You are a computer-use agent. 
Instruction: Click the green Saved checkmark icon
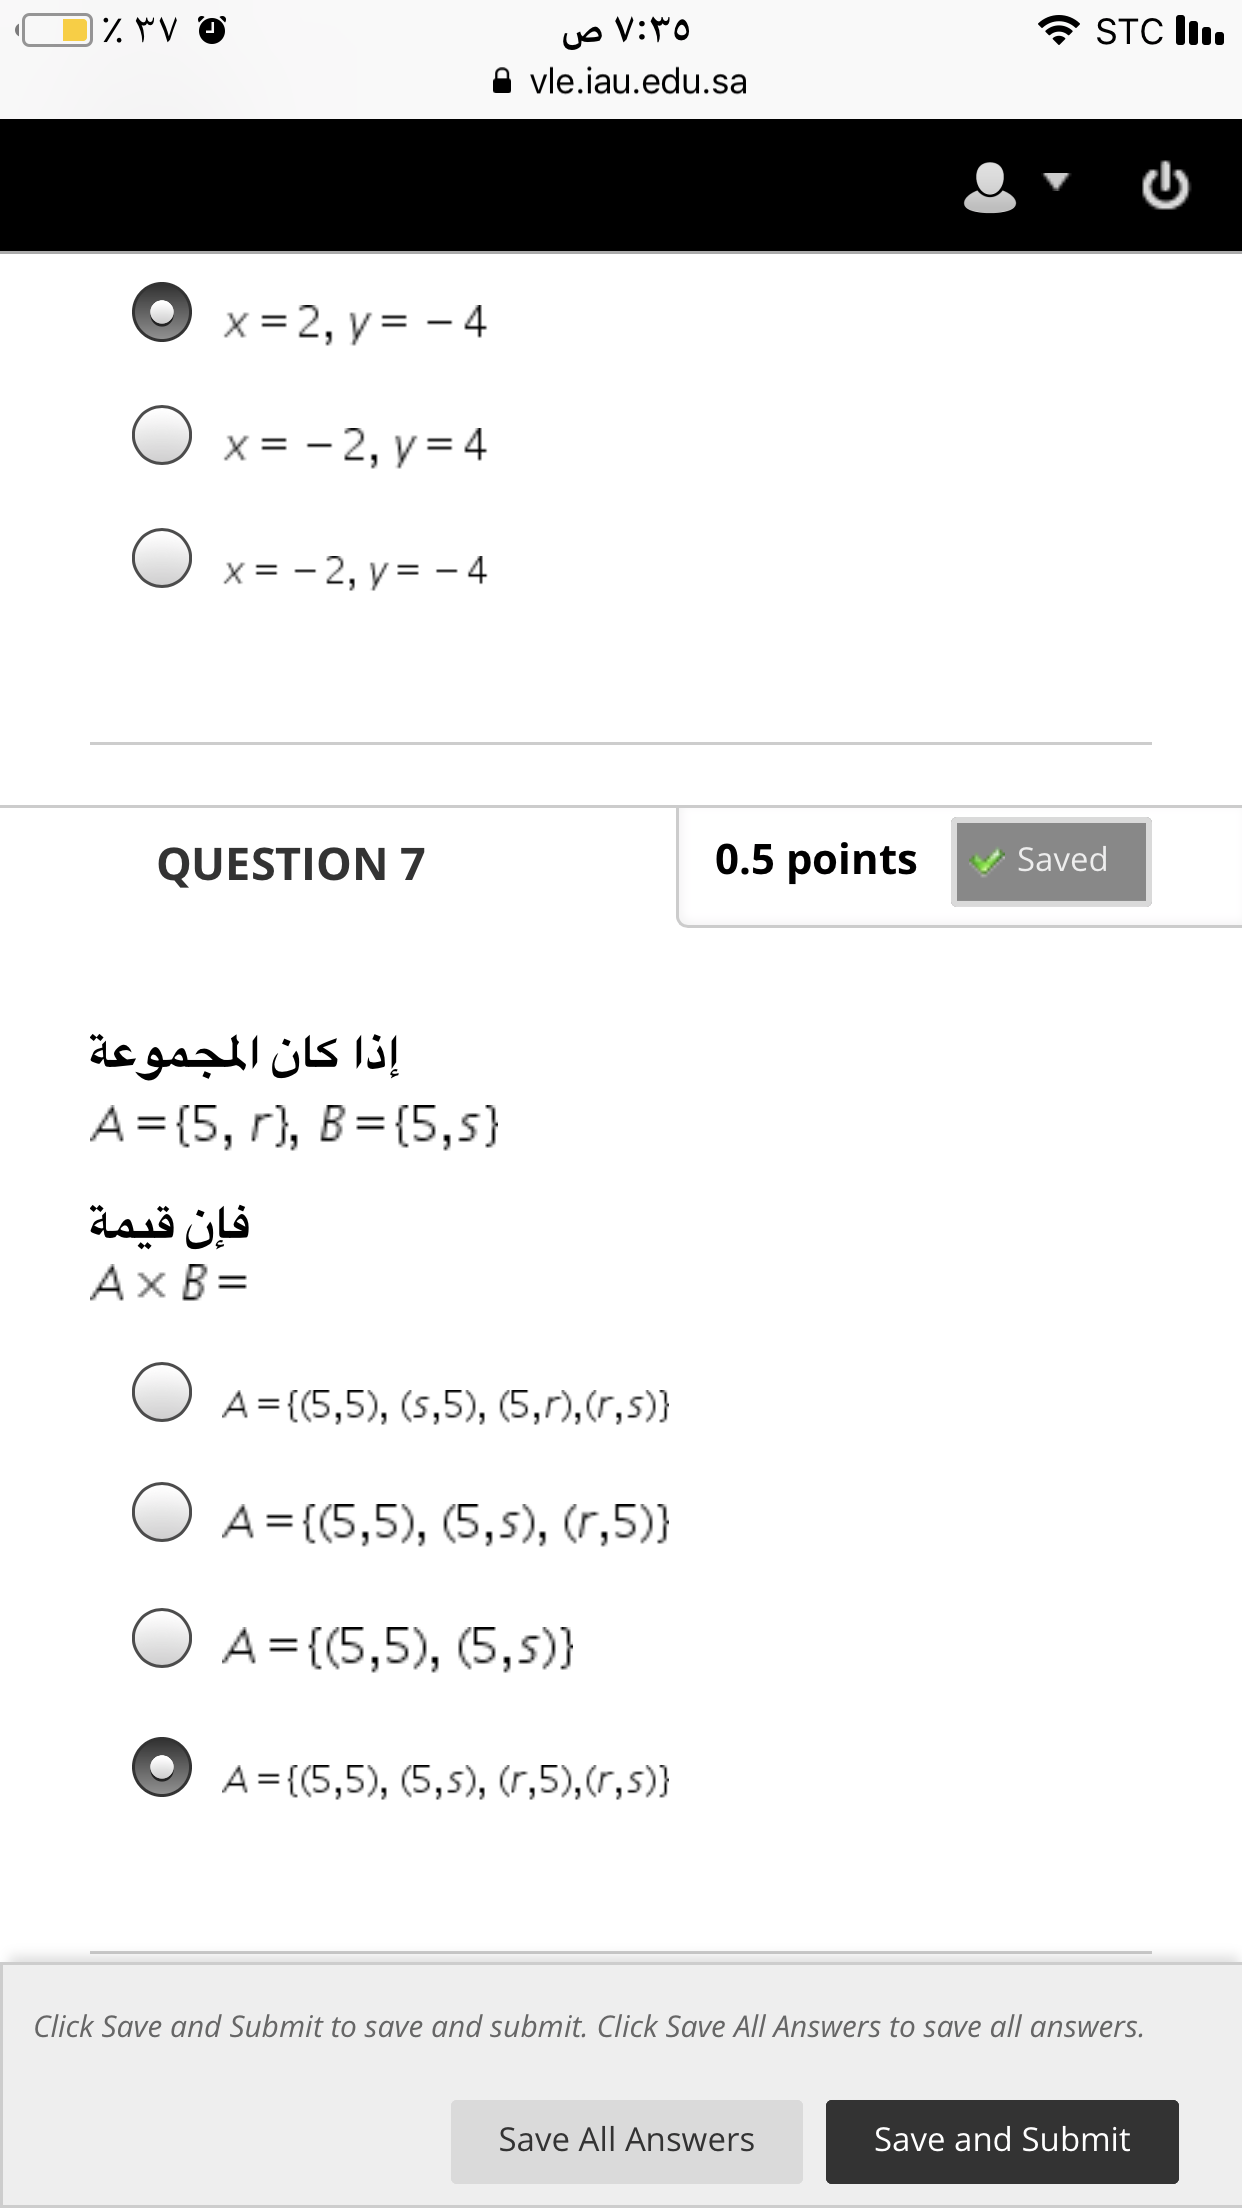(x=987, y=861)
